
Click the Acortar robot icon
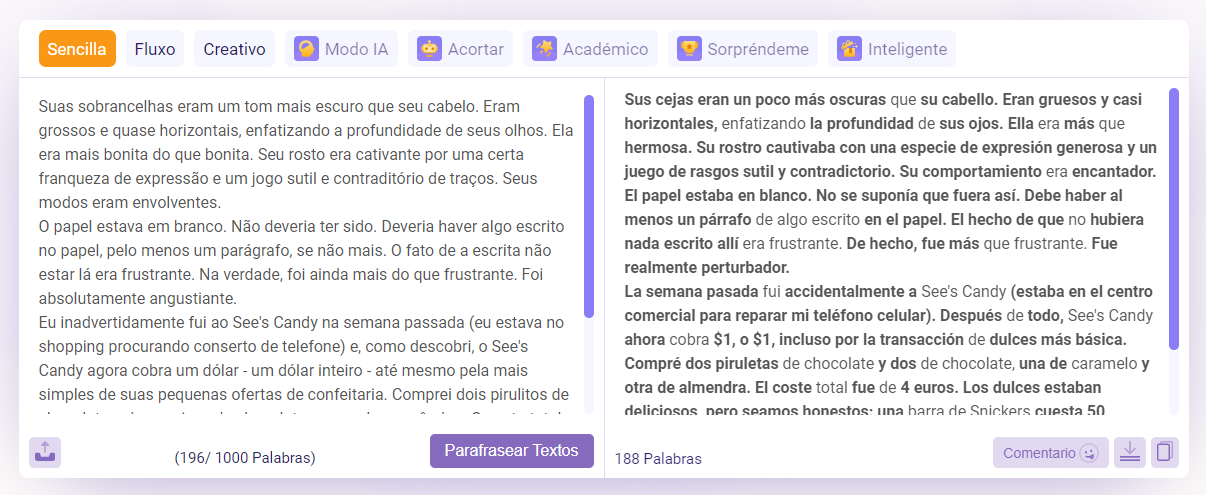tap(429, 49)
